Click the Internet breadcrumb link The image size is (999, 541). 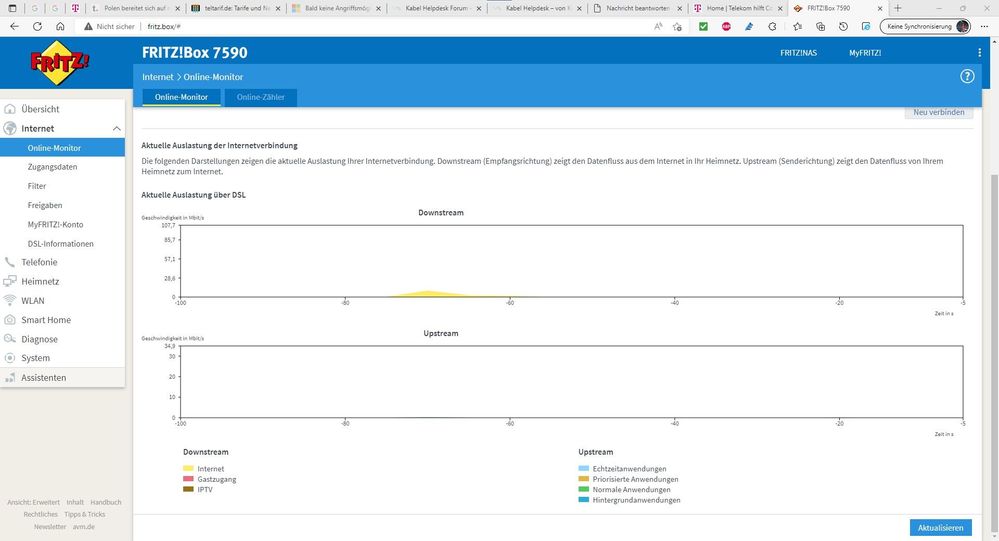click(x=157, y=77)
